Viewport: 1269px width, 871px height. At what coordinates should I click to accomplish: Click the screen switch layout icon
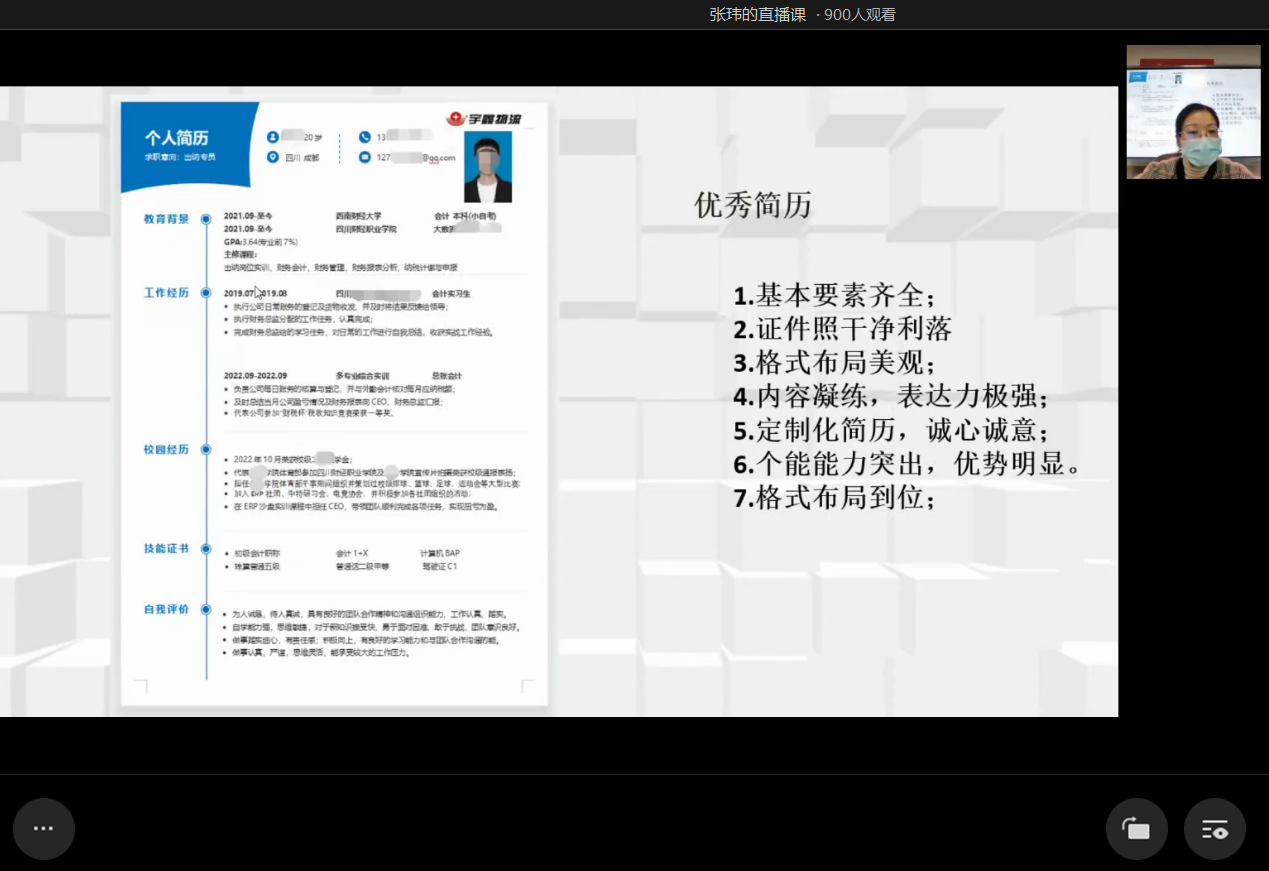[1136, 829]
